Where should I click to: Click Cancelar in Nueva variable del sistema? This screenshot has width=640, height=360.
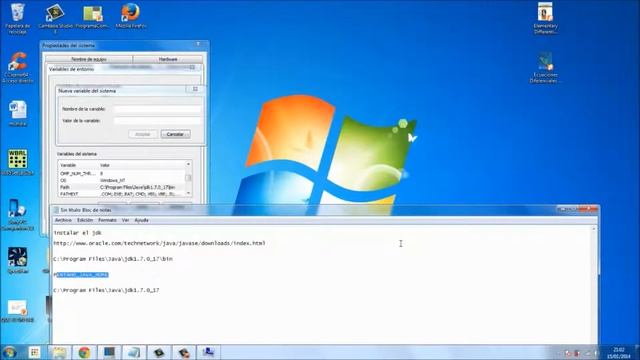tap(175, 134)
